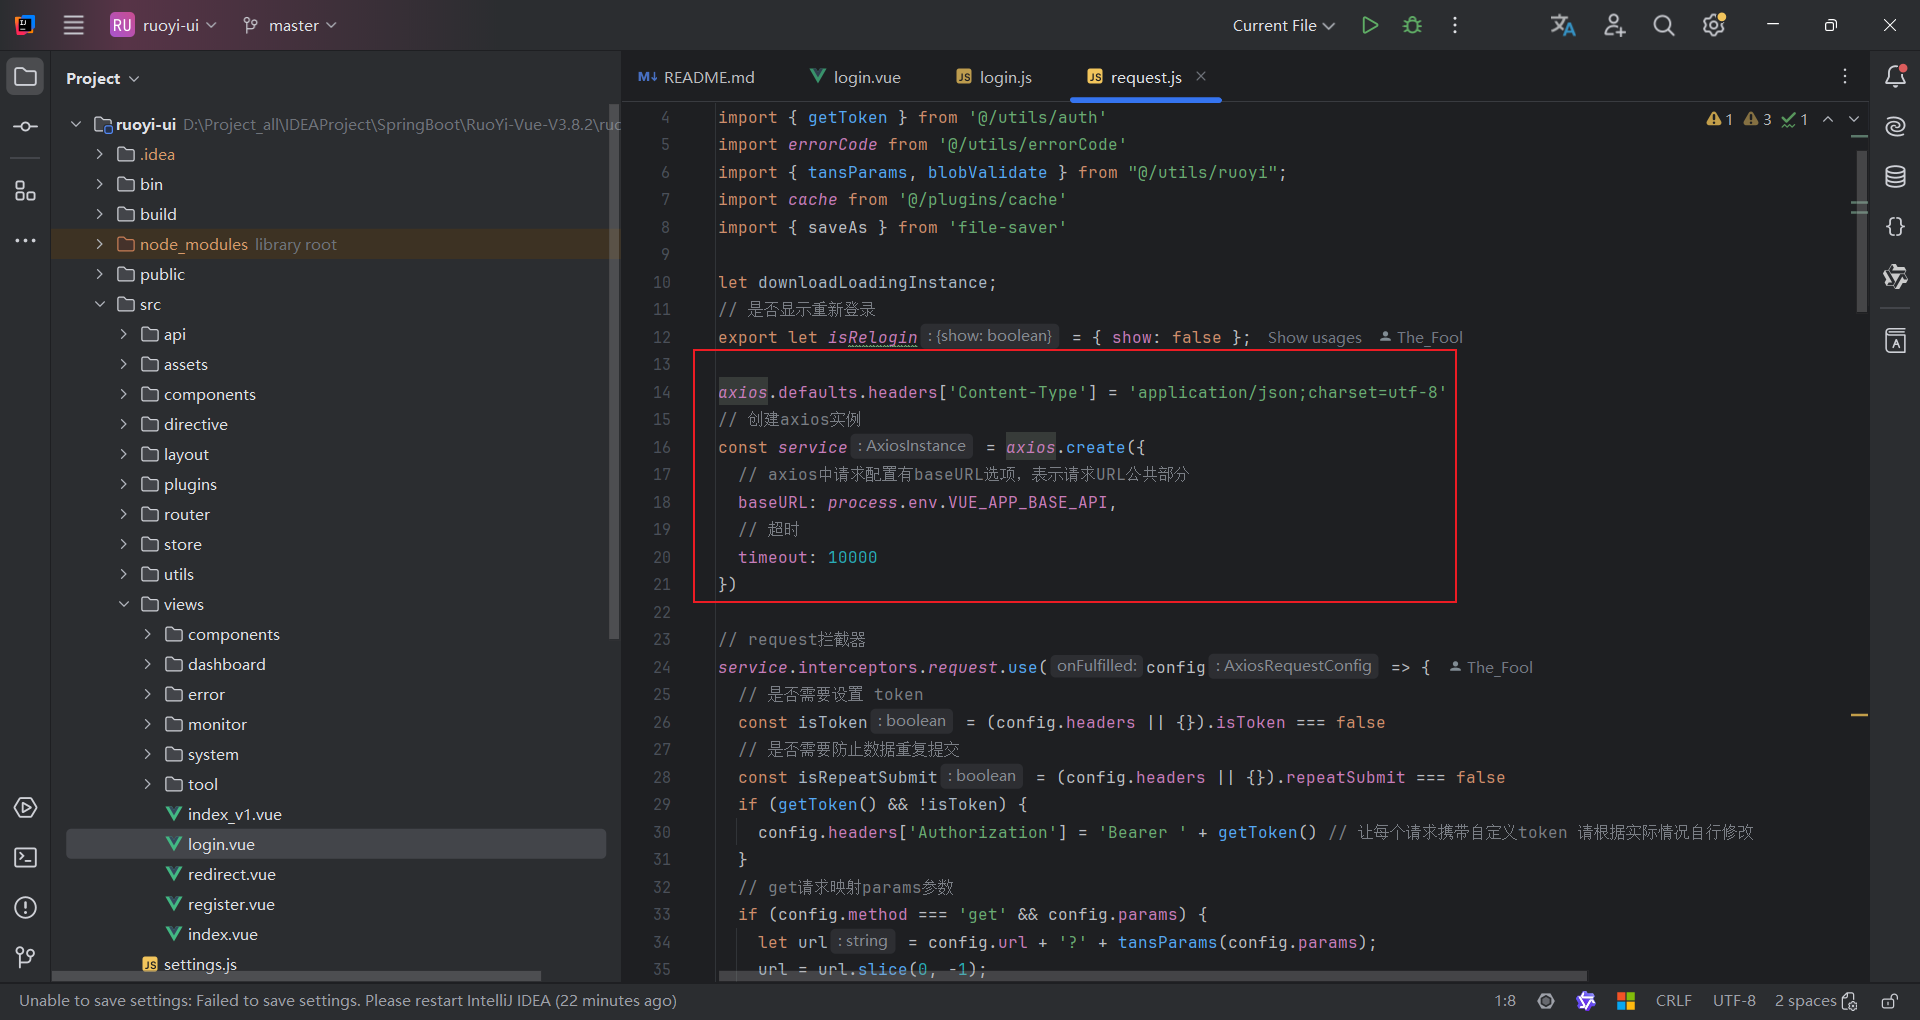
Task: Open the Terminal tool window
Action: pyautogui.click(x=25, y=858)
